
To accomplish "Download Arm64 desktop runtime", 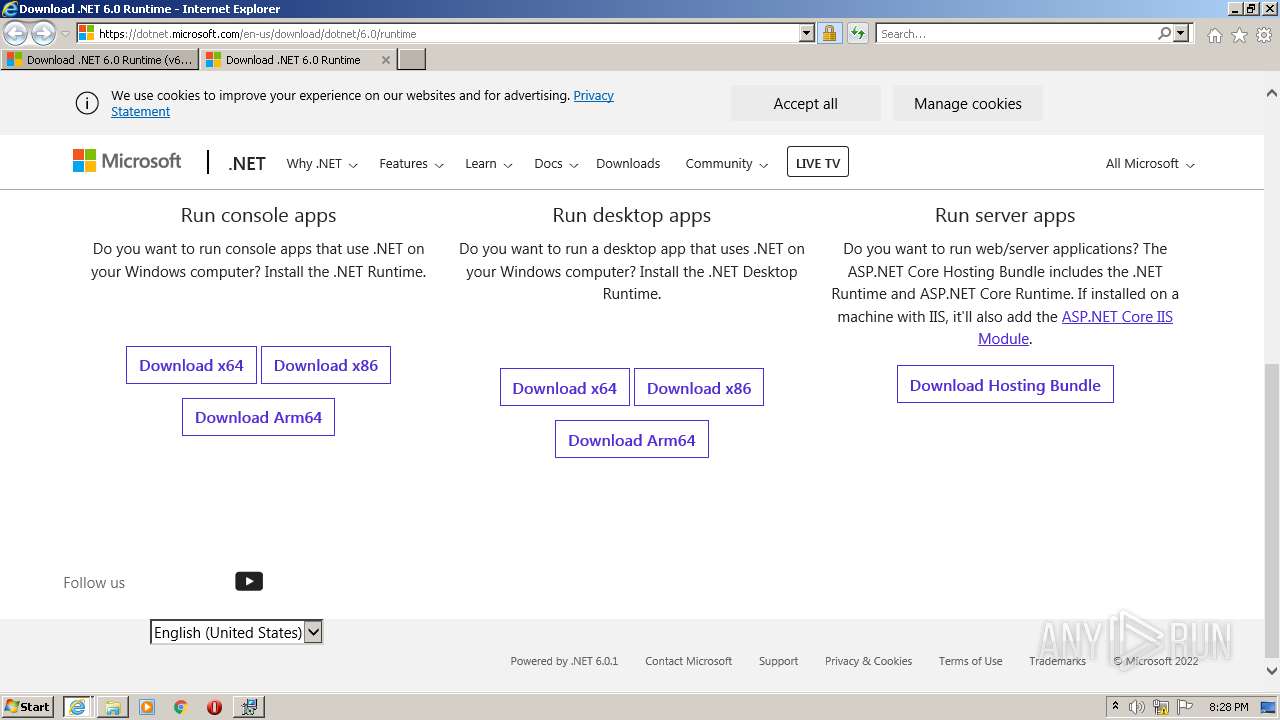I will click(632, 439).
